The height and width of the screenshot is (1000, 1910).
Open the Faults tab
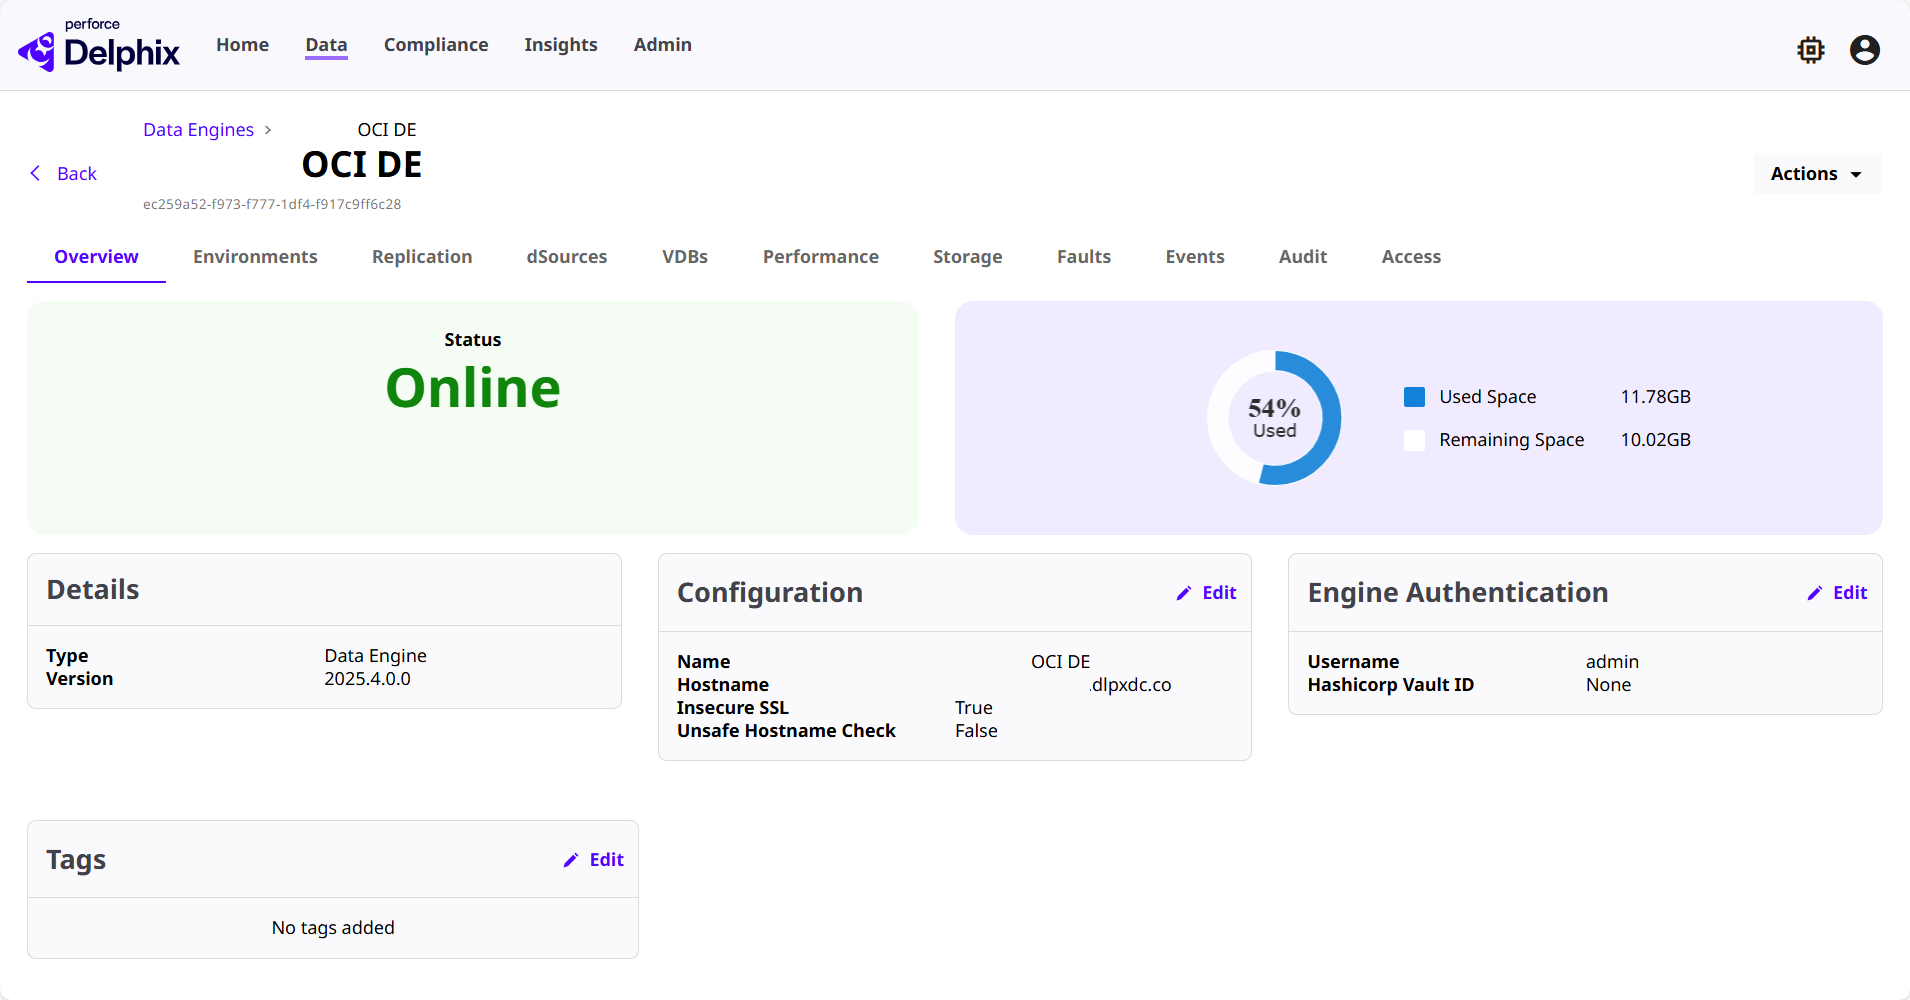(1084, 257)
